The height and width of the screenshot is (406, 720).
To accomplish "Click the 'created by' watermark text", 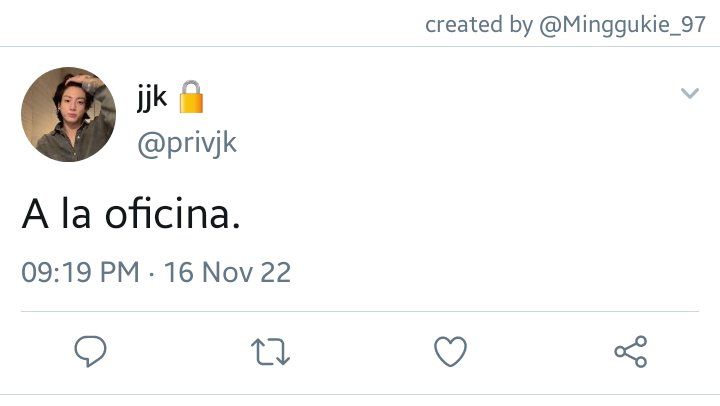I will click(x=479, y=25).
